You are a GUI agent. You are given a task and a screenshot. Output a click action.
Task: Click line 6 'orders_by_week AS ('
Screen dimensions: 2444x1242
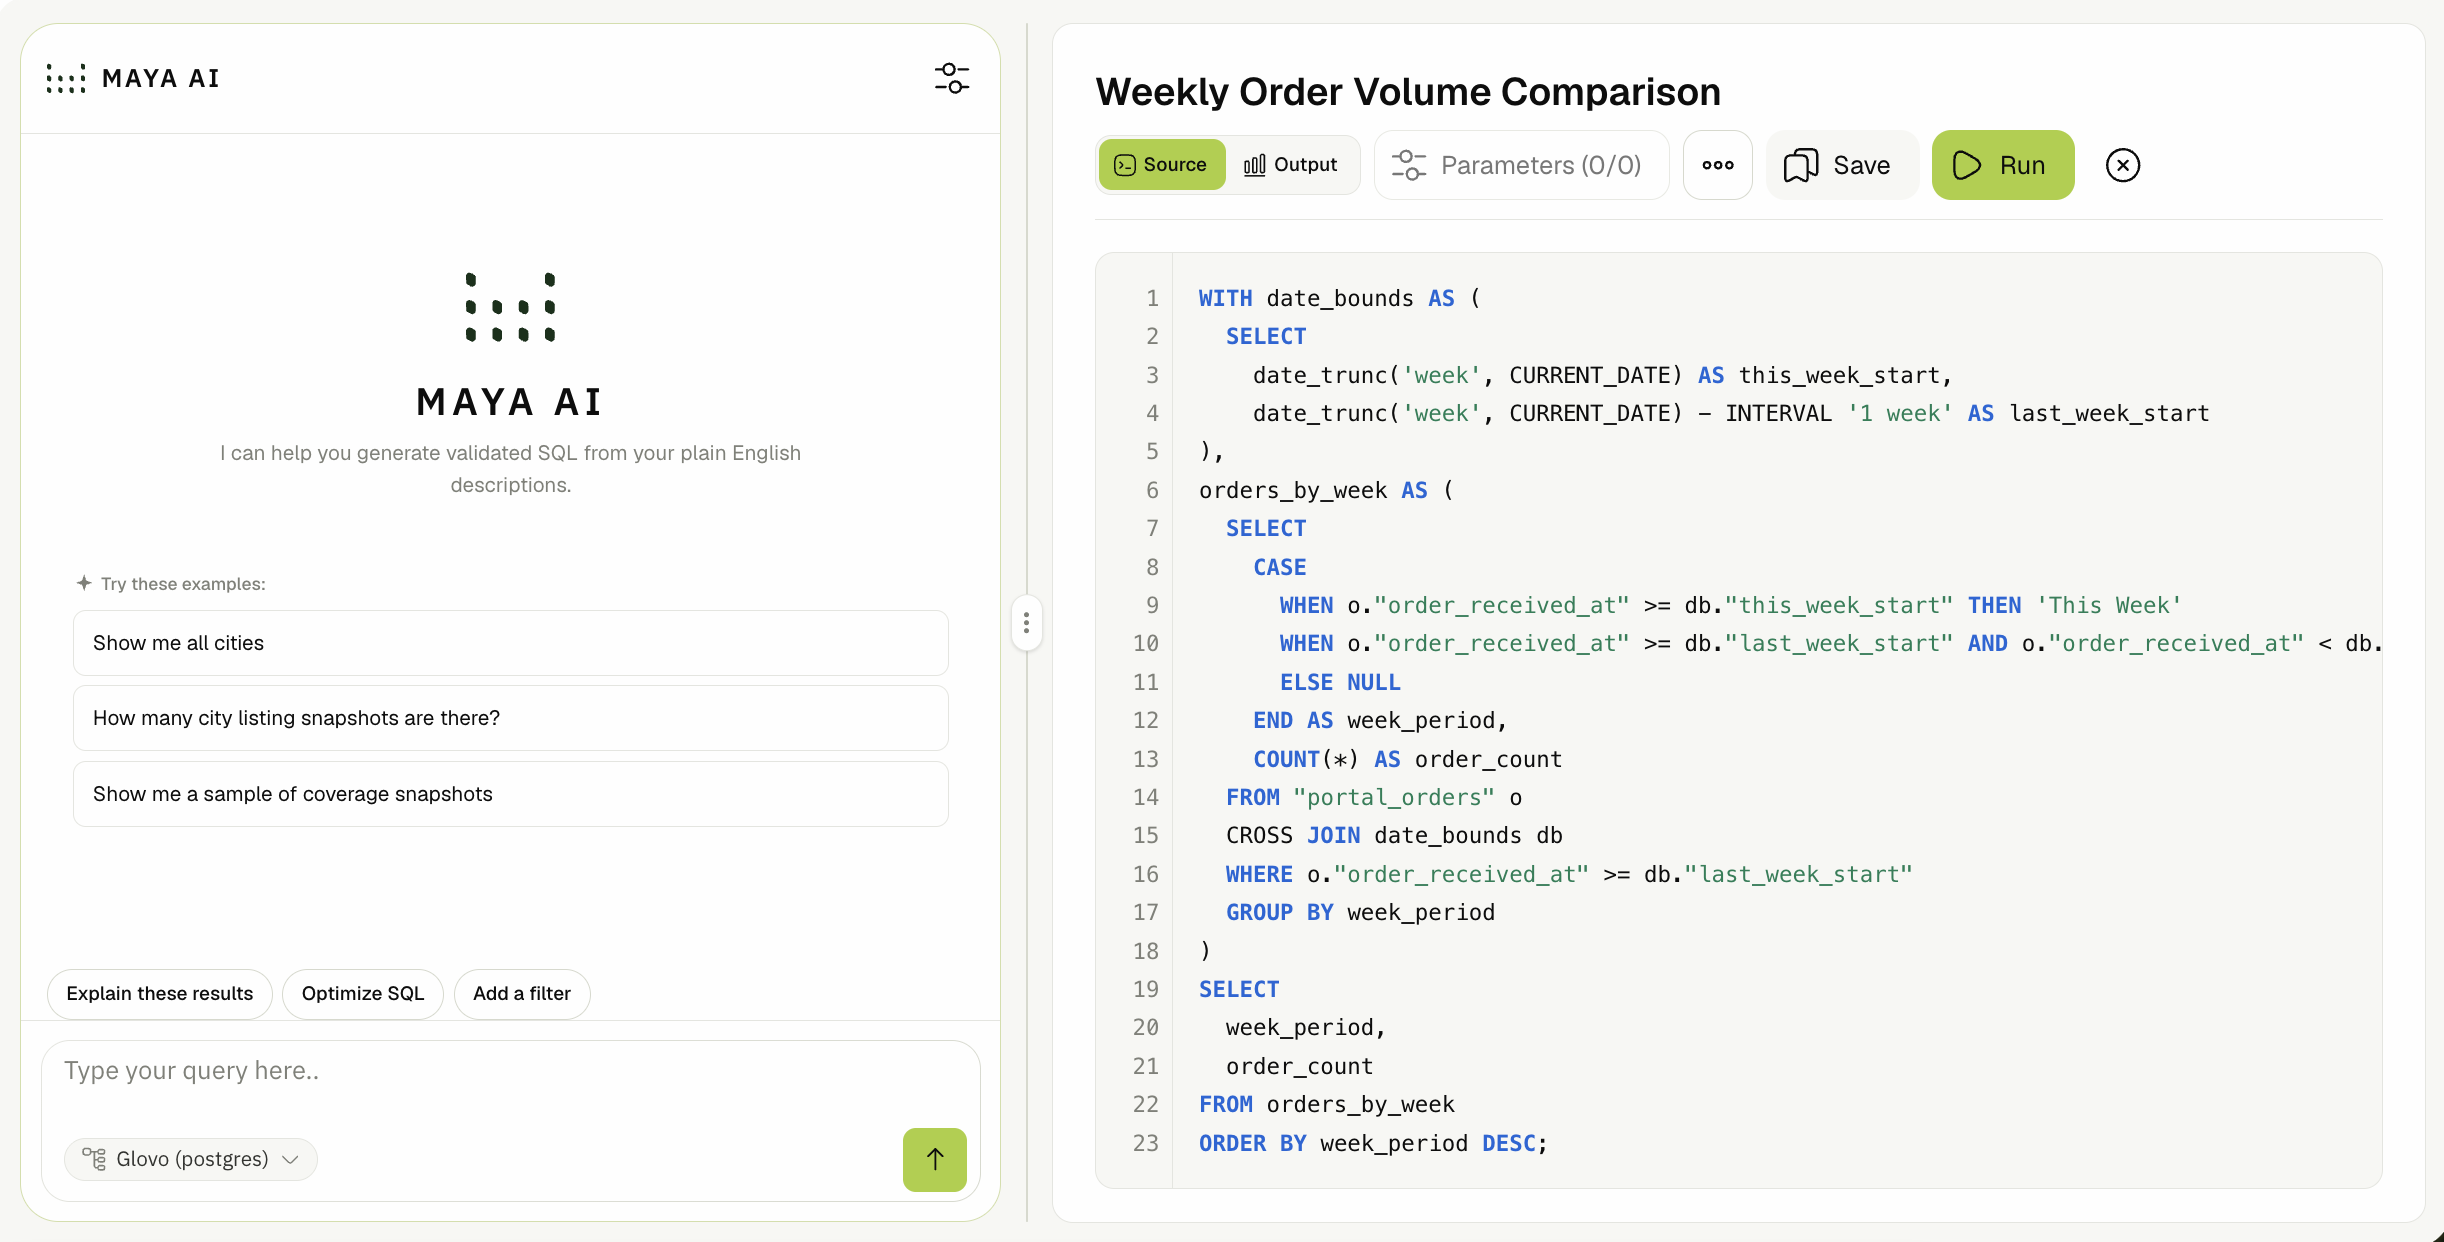(x=1326, y=491)
